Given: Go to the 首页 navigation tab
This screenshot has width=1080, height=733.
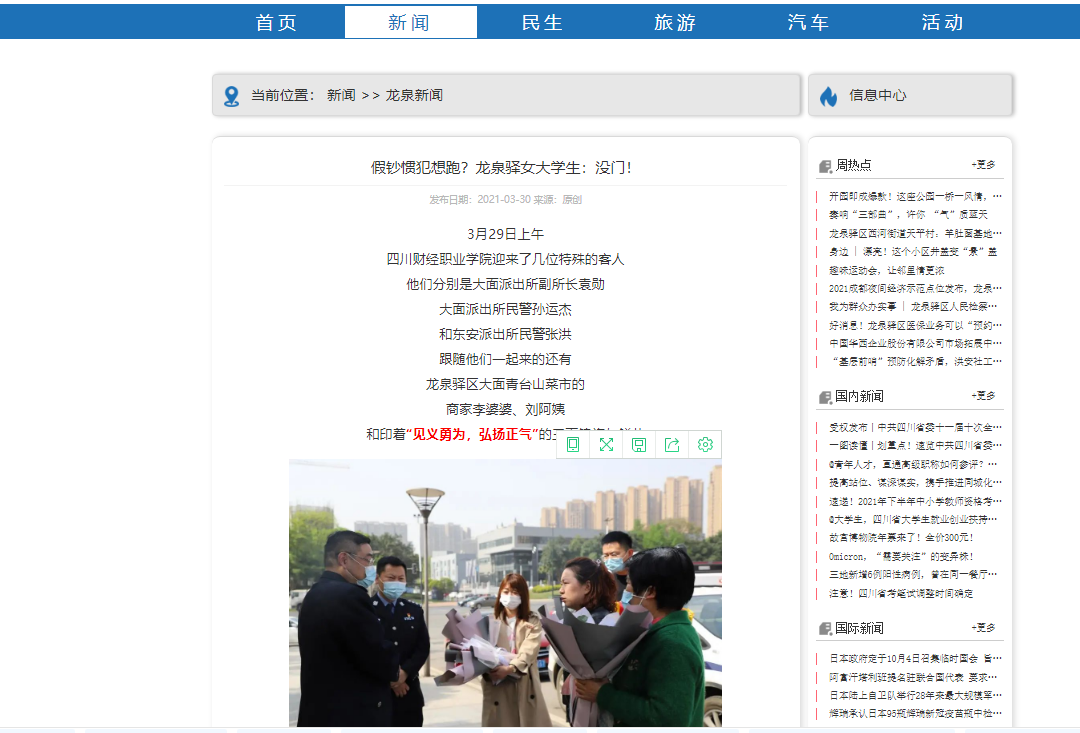Looking at the screenshot, I should click(x=277, y=23).
